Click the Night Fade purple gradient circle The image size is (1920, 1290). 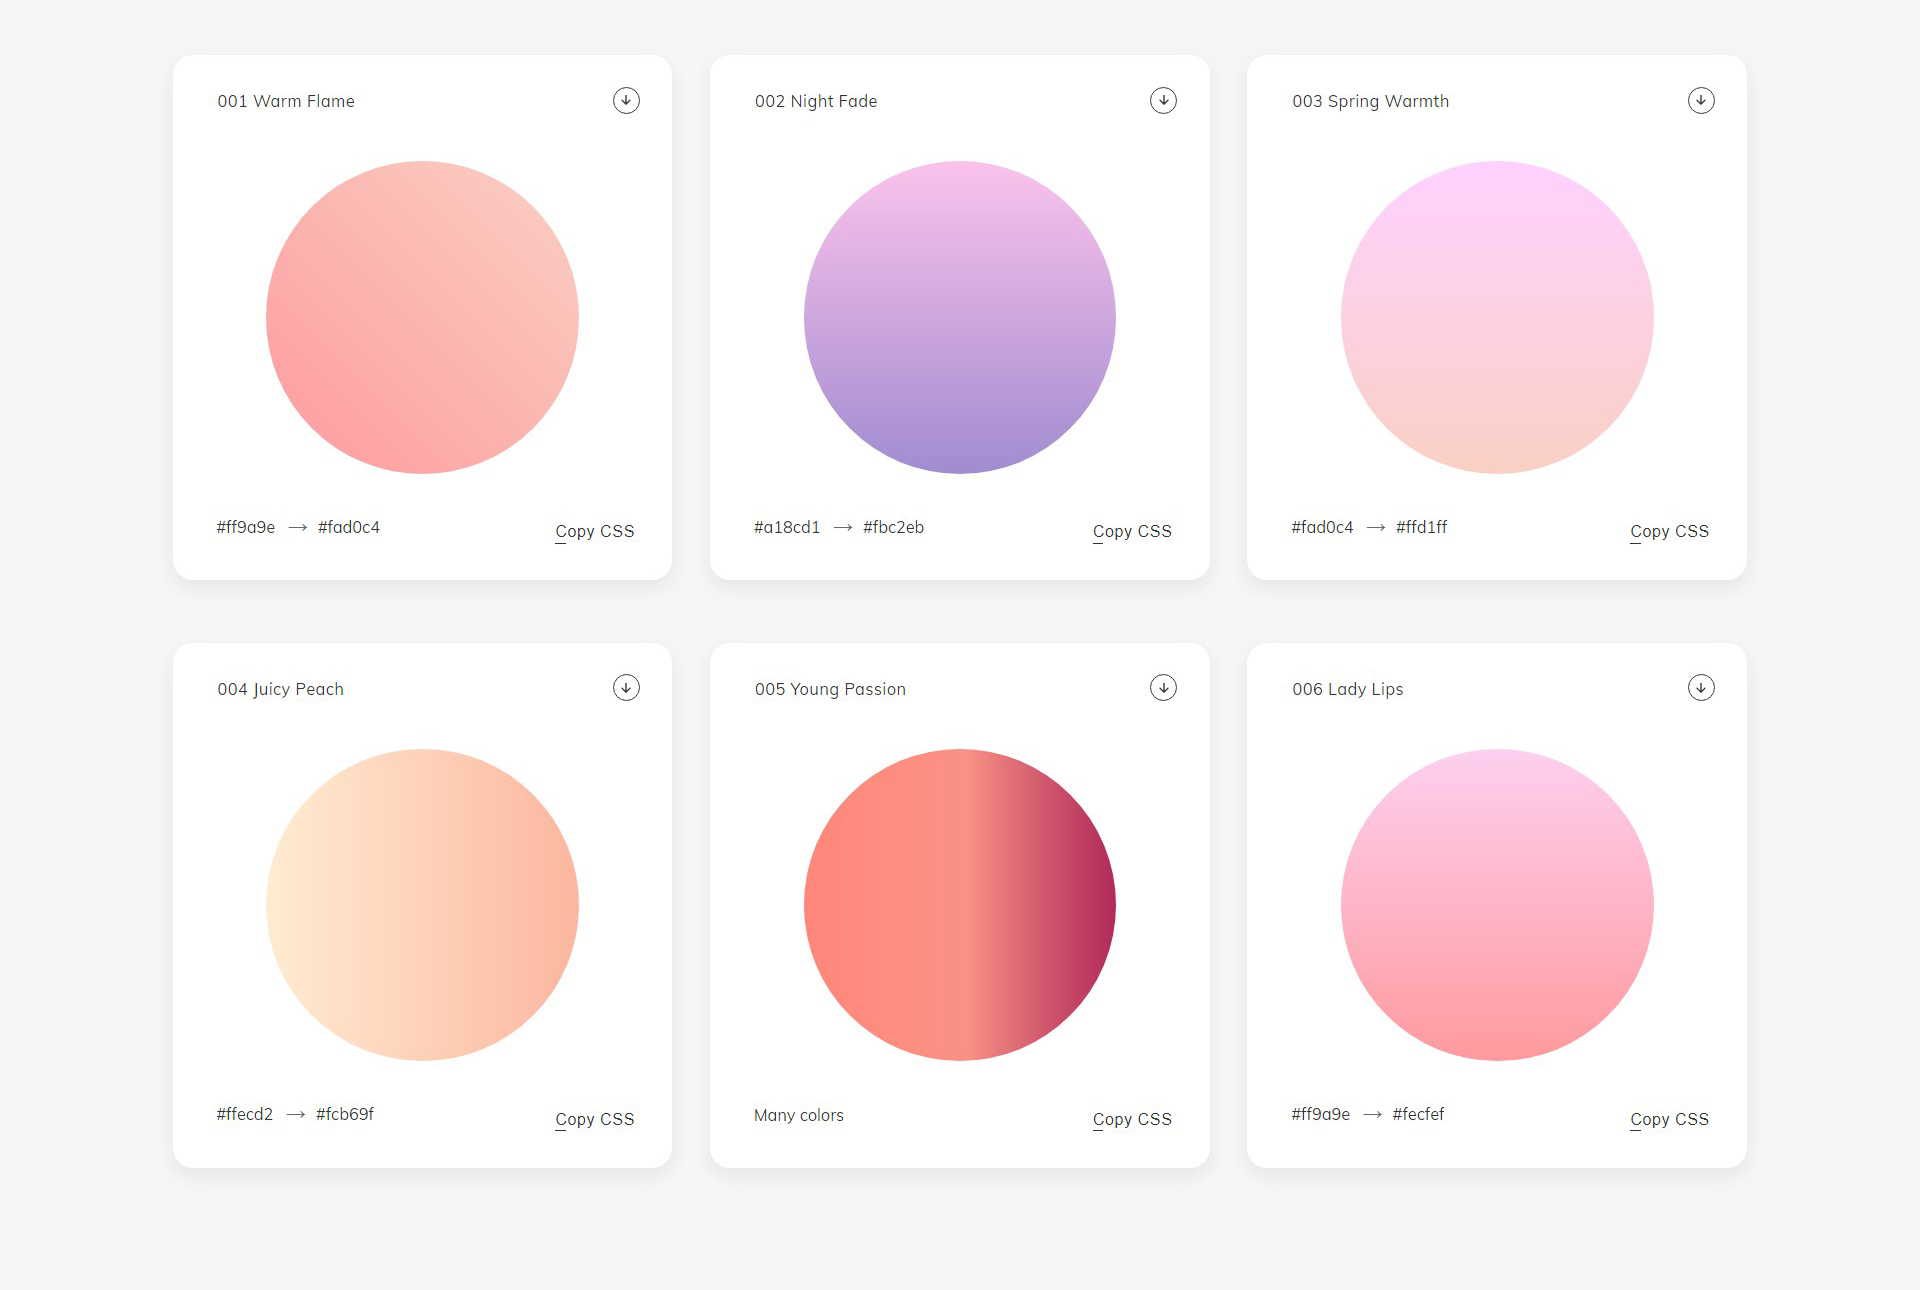pyautogui.click(x=960, y=317)
